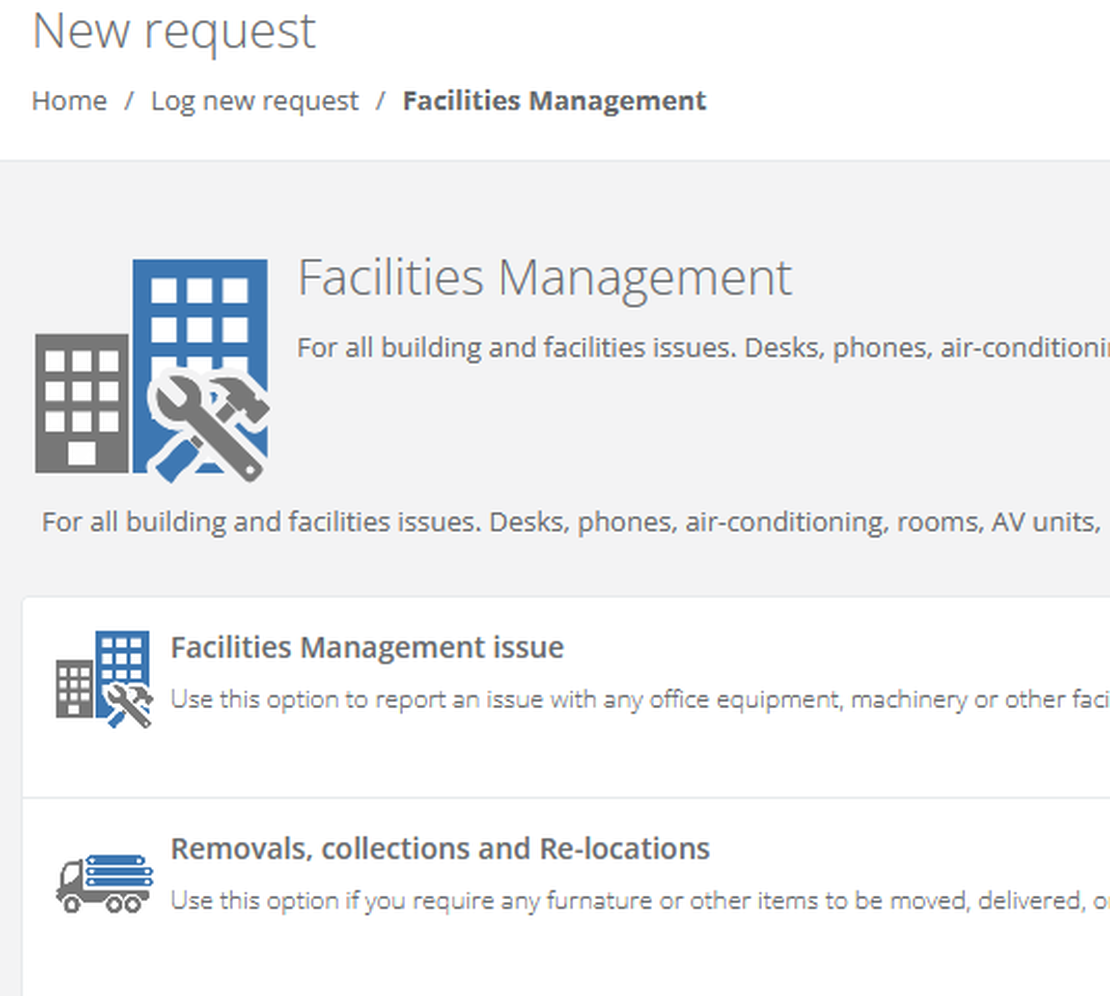
Task: Click the crossed wrench and hammer in the large icon
Action: tap(209, 427)
